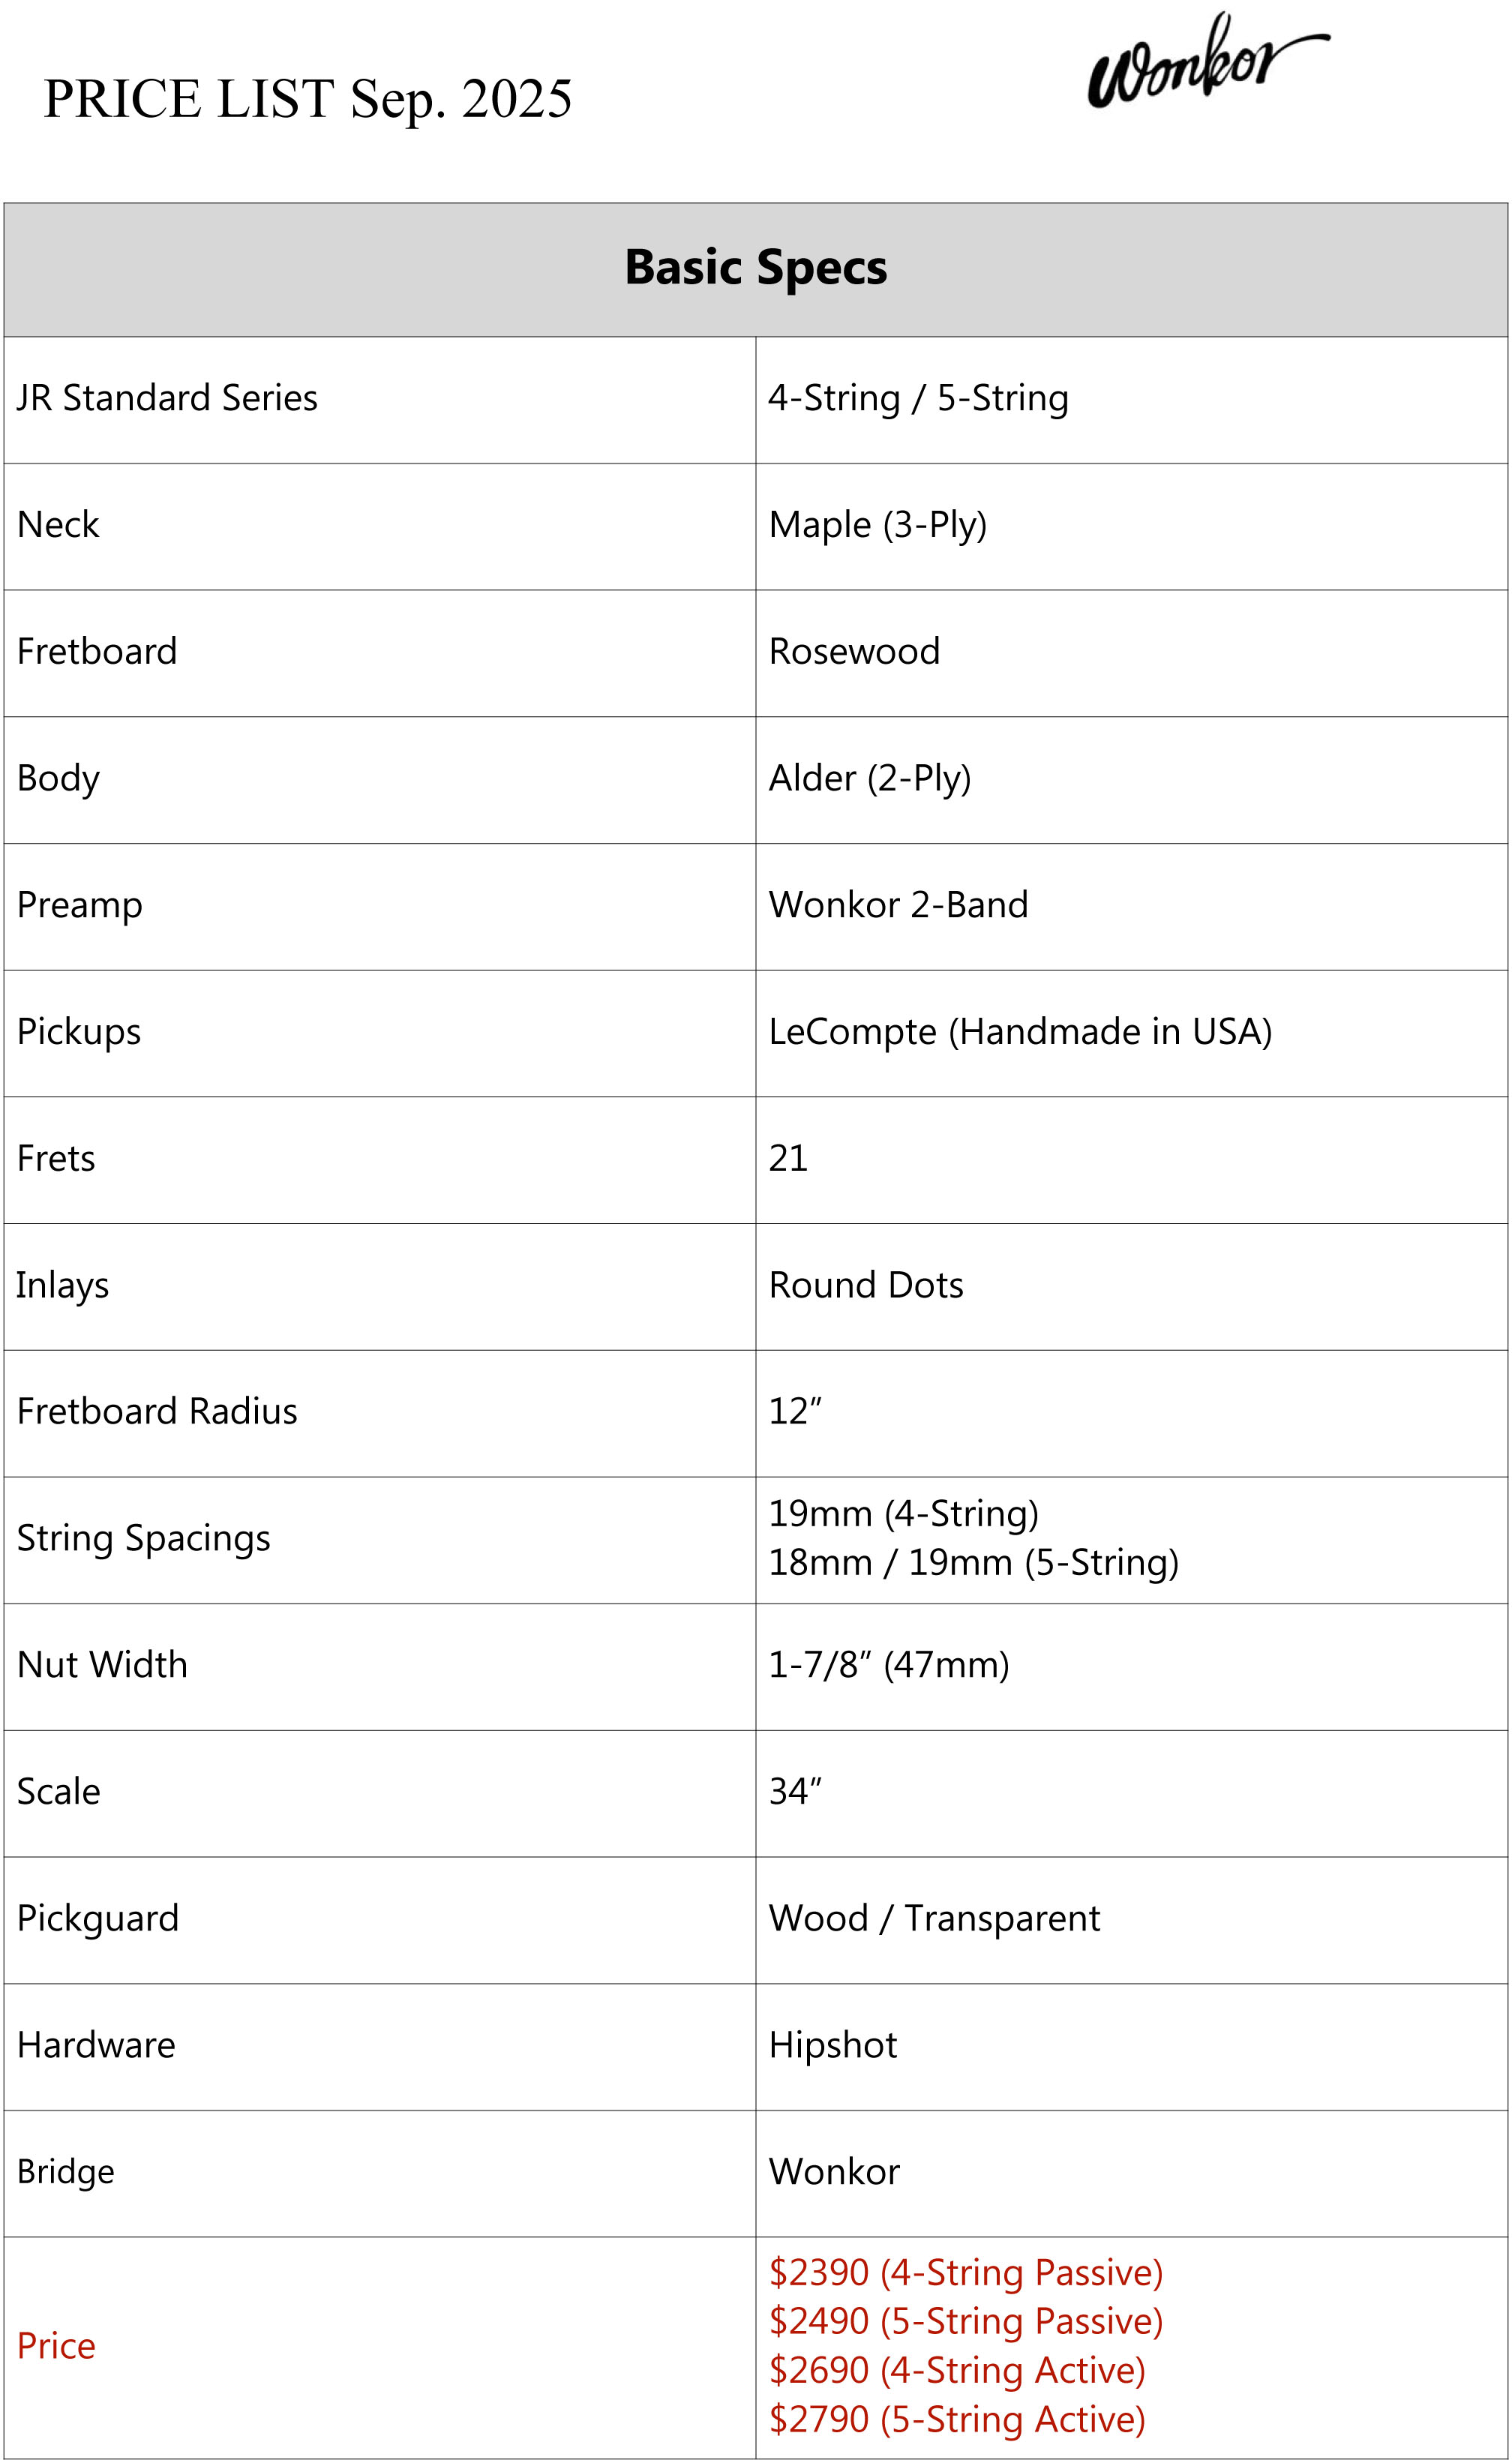The width and height of the screenshot is (1512, 2463).
Task: Select the 4-String / 5-String cell
Action: click(918, 398)
